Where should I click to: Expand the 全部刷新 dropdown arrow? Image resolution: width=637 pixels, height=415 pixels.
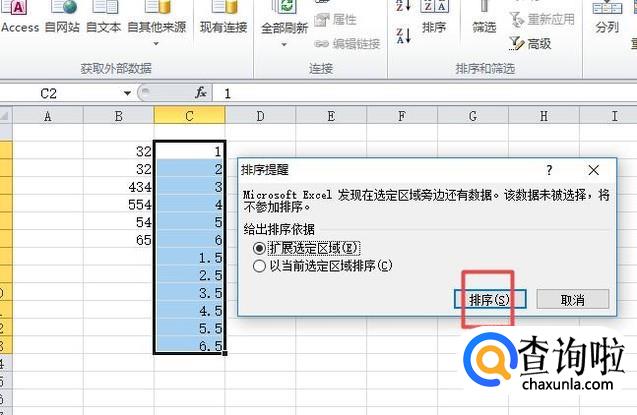pos(284,43)
